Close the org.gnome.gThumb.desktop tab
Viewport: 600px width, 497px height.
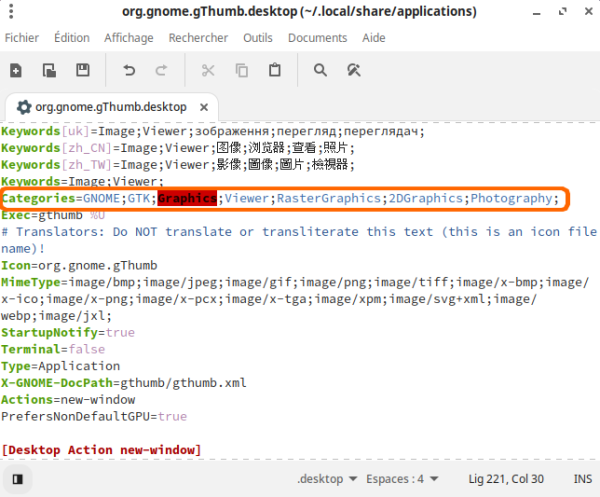click(203, 107)
